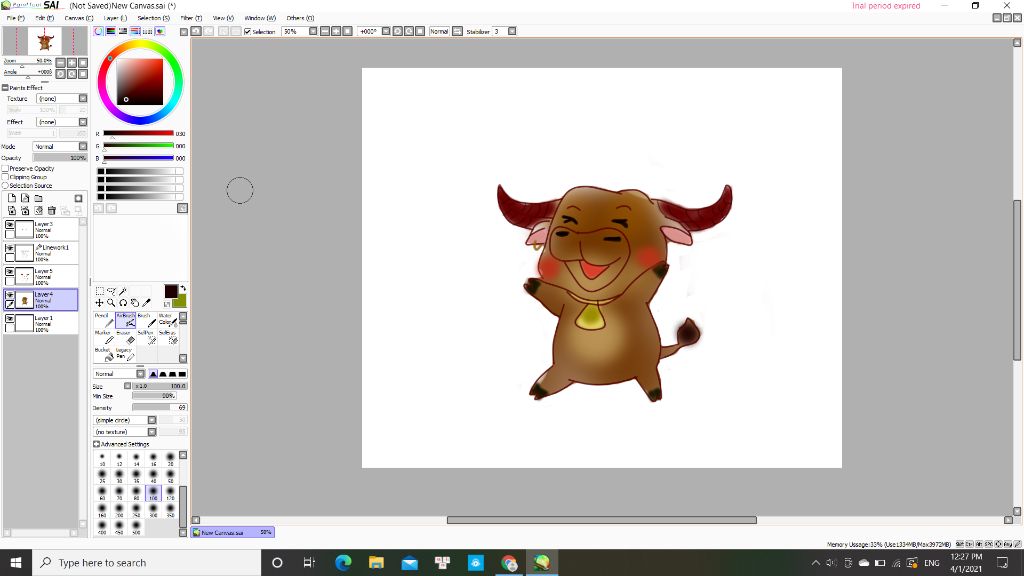Hide Layer3 using its eye icon
The height and width of the screenshot is (576, 1024).
10,225
